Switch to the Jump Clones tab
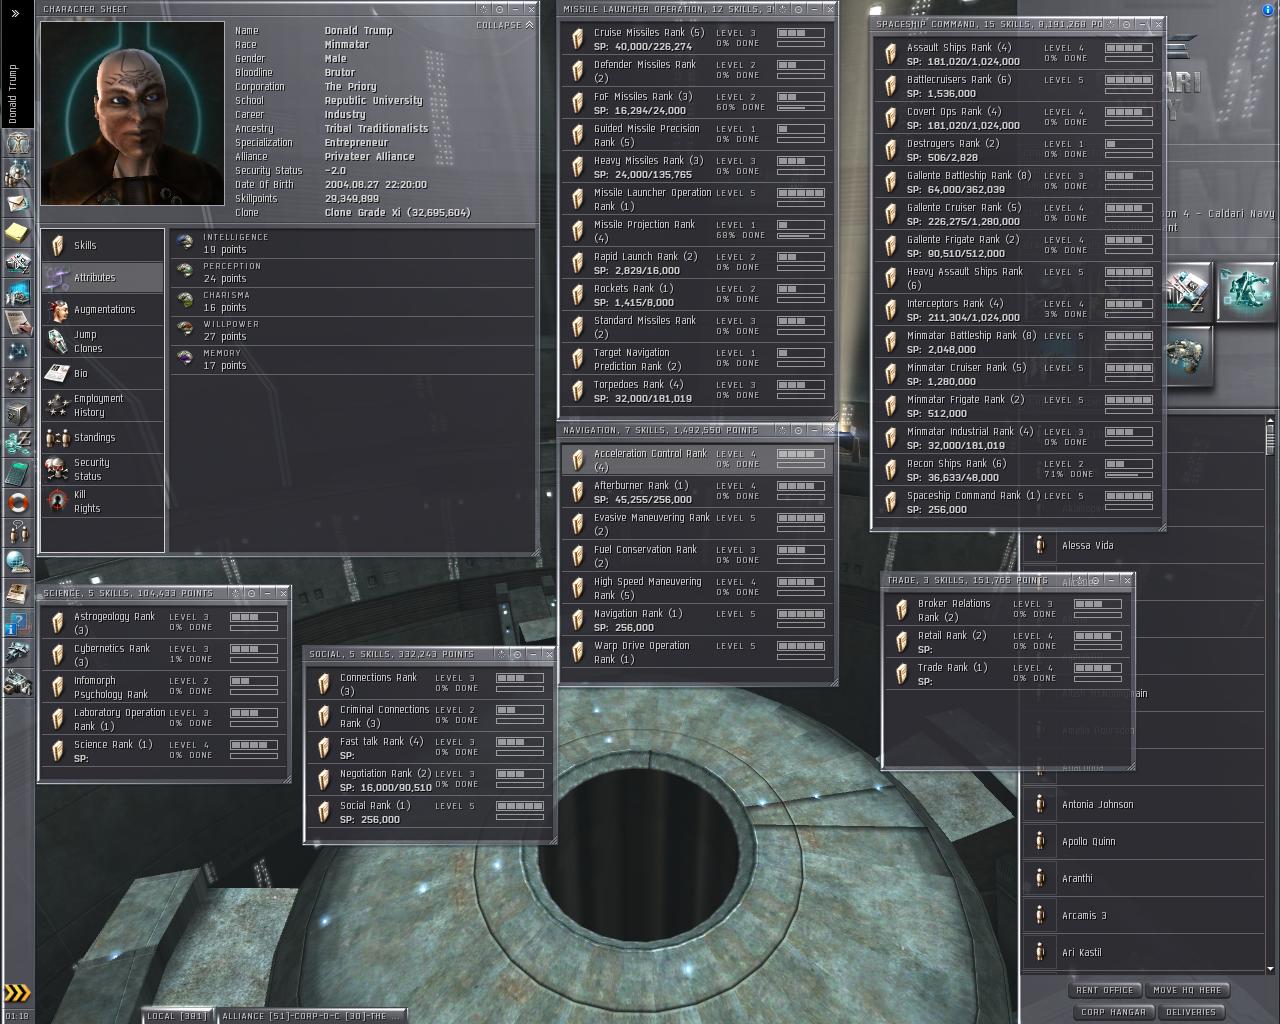This screenshot has height=1024, width=1280. 102,341
